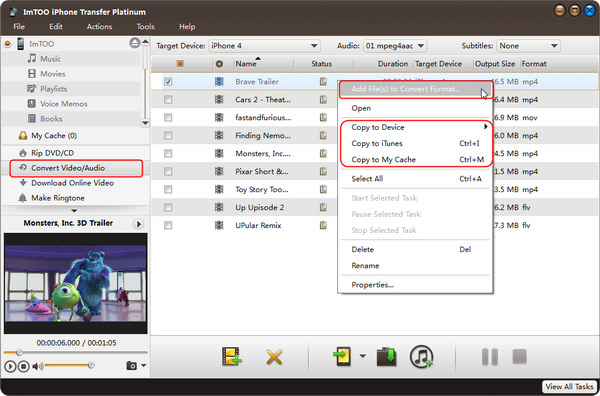600x396 pixels.
Task: Click the snapshot camera icon
Action: tap(132, 366)
